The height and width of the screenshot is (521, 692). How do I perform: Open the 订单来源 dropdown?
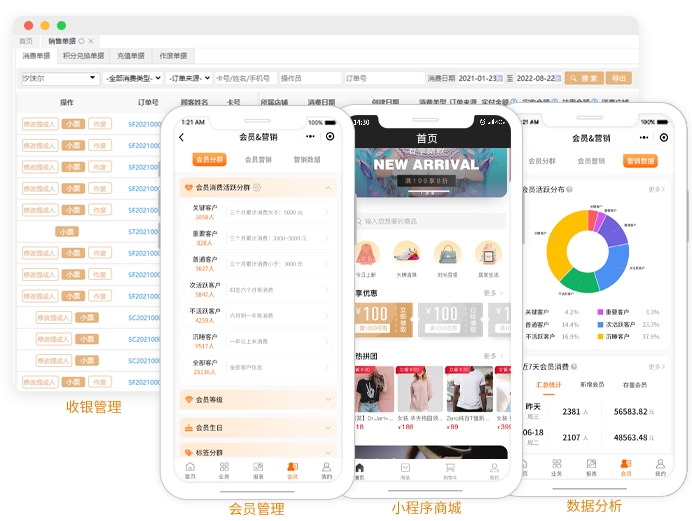point(190,79)
